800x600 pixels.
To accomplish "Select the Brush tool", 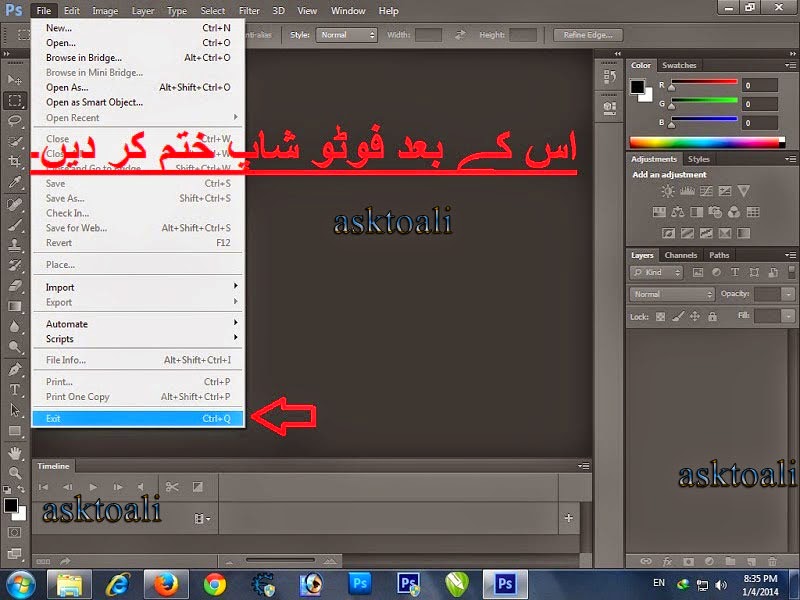I will 15,225.
